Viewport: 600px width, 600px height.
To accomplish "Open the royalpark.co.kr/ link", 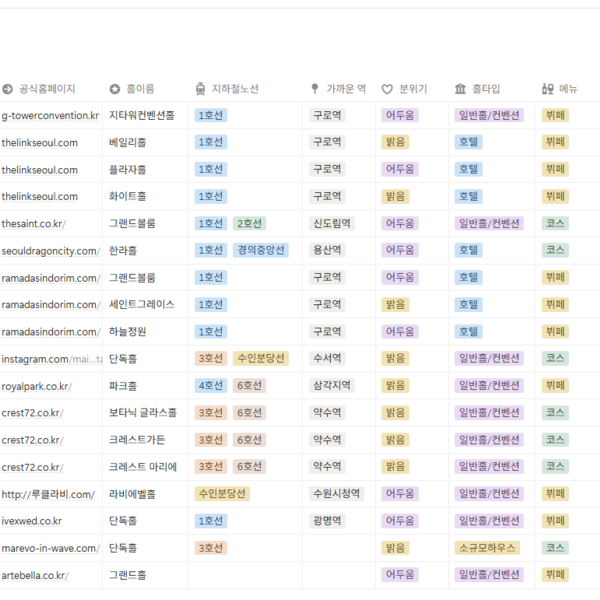I will (37, 386).
